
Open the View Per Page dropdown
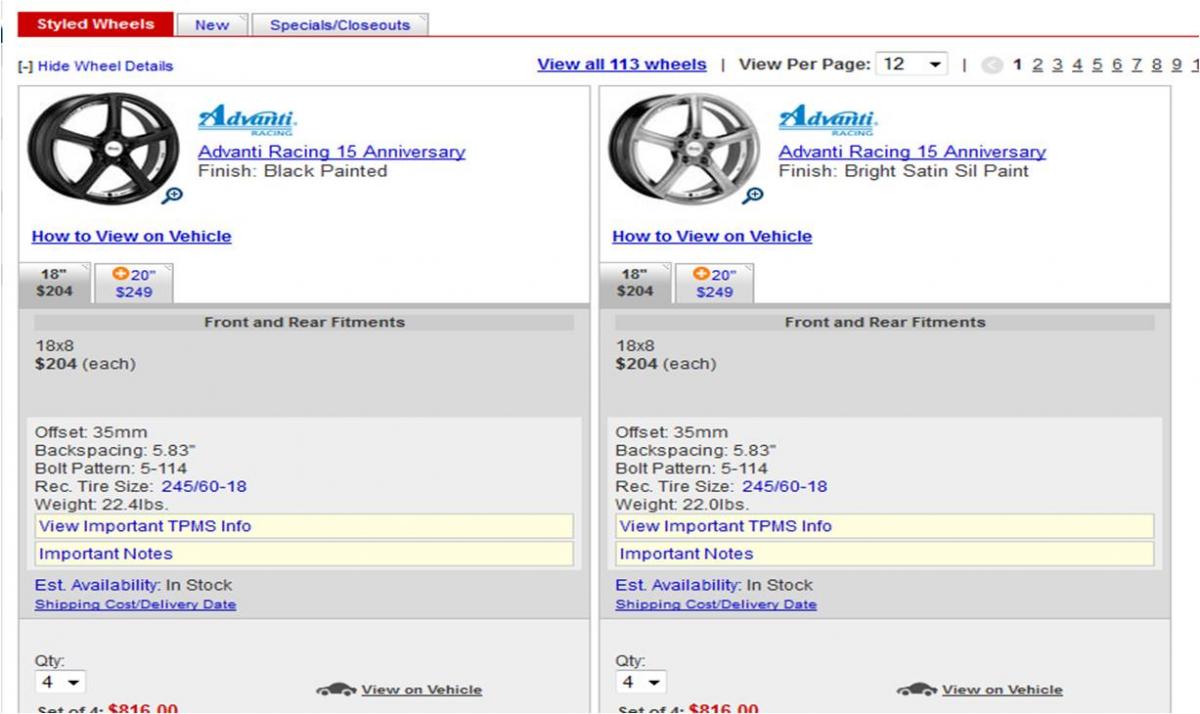click(x=911, y=64)
